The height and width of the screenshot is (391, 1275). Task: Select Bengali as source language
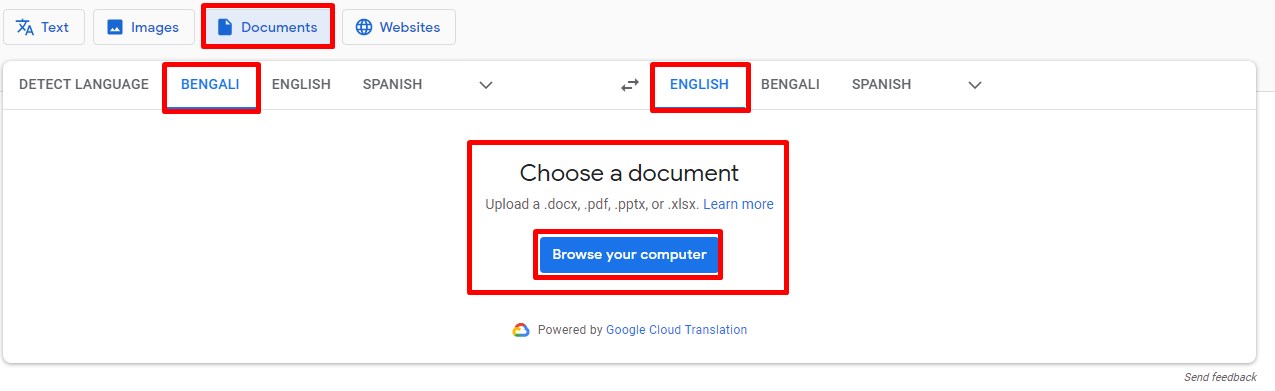pos(210,84)
